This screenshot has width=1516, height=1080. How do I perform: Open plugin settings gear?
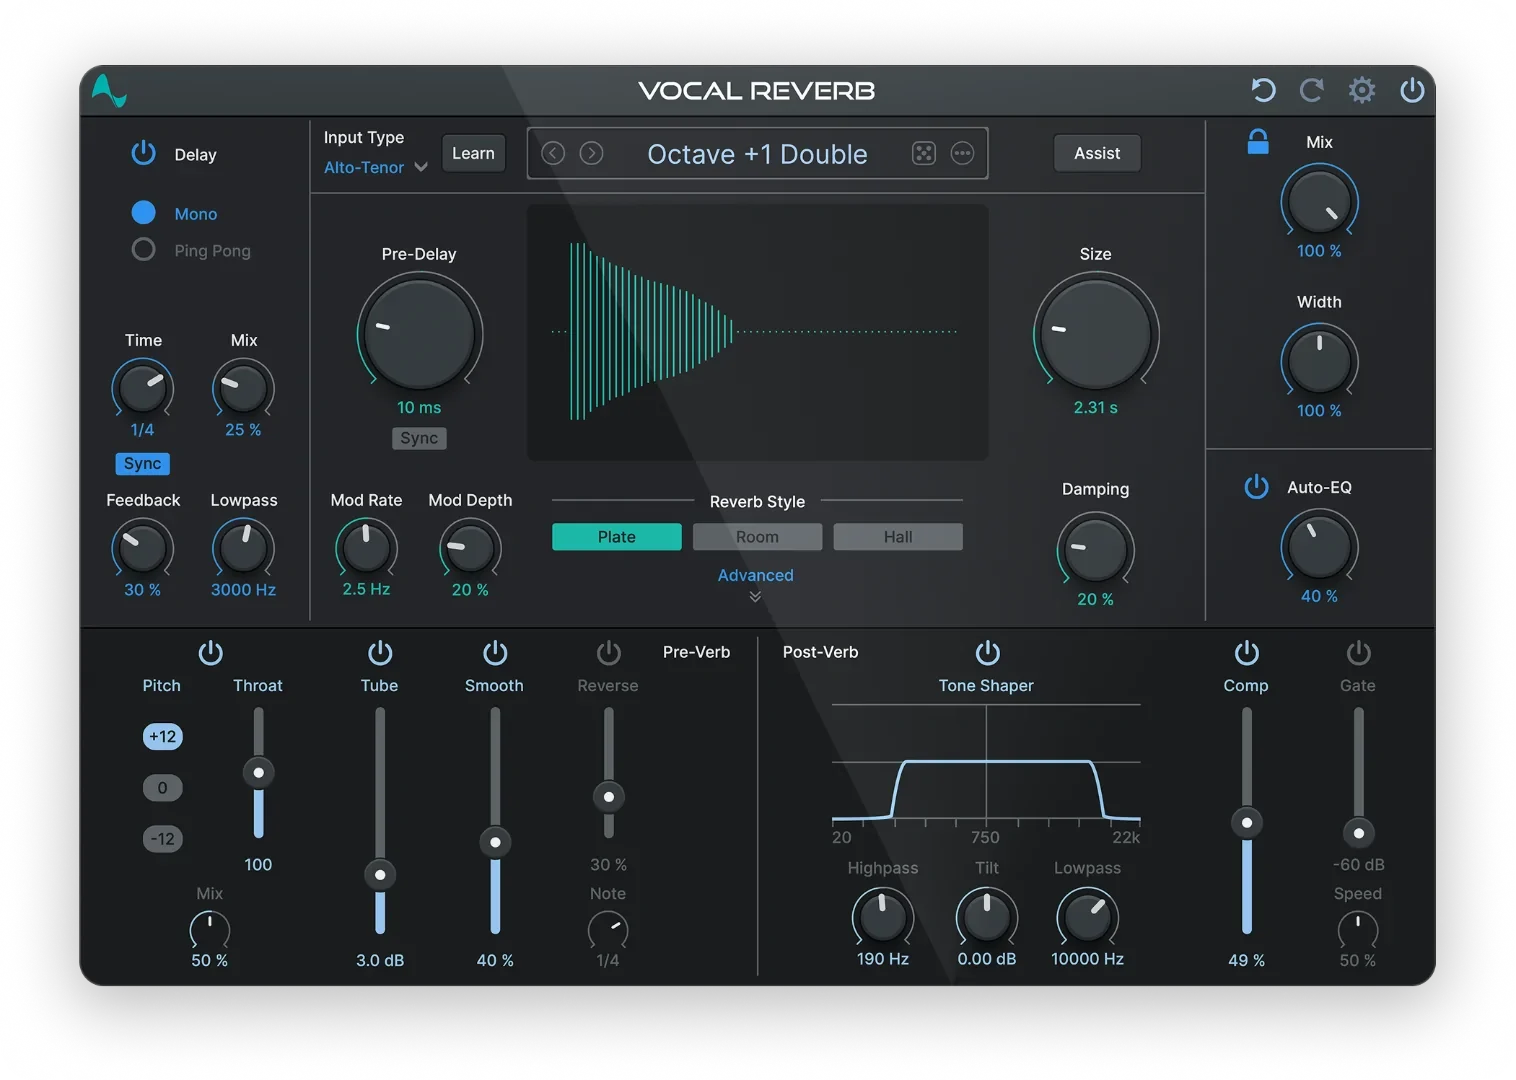tap(1361, 90)
